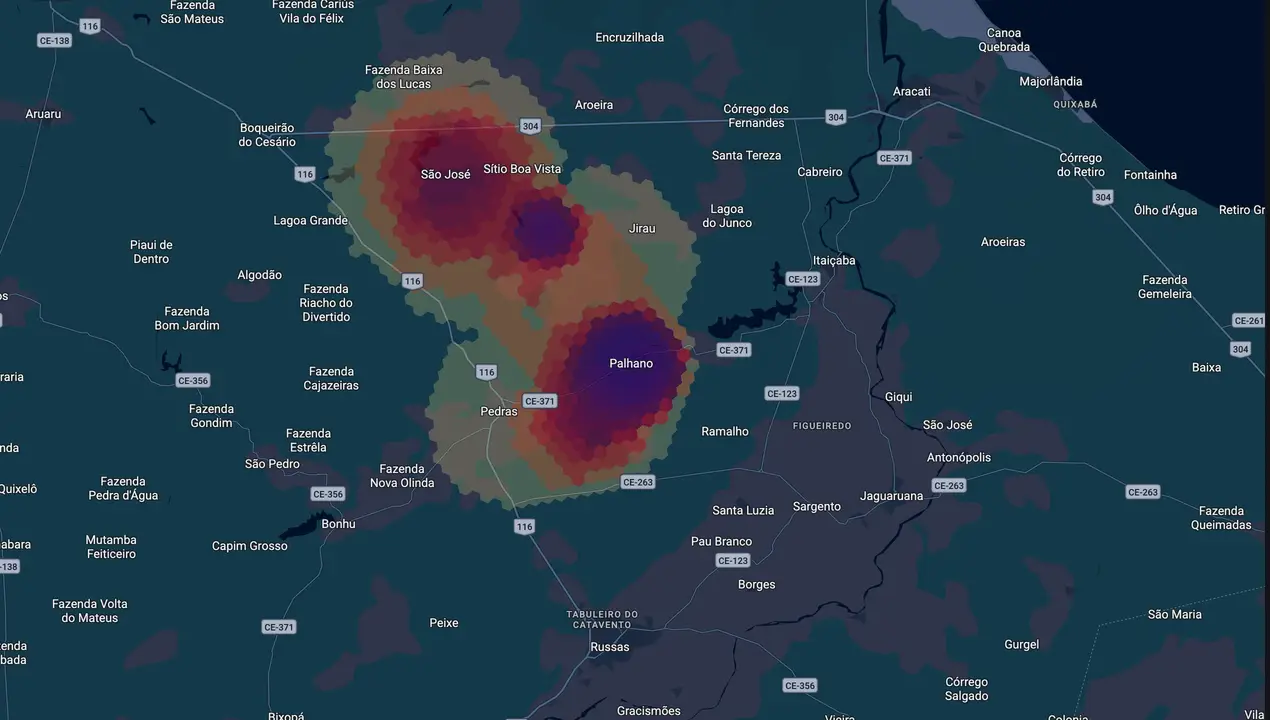Select the Jaguaruana label
Screen dimensions: 1270x720
[892, 496]
